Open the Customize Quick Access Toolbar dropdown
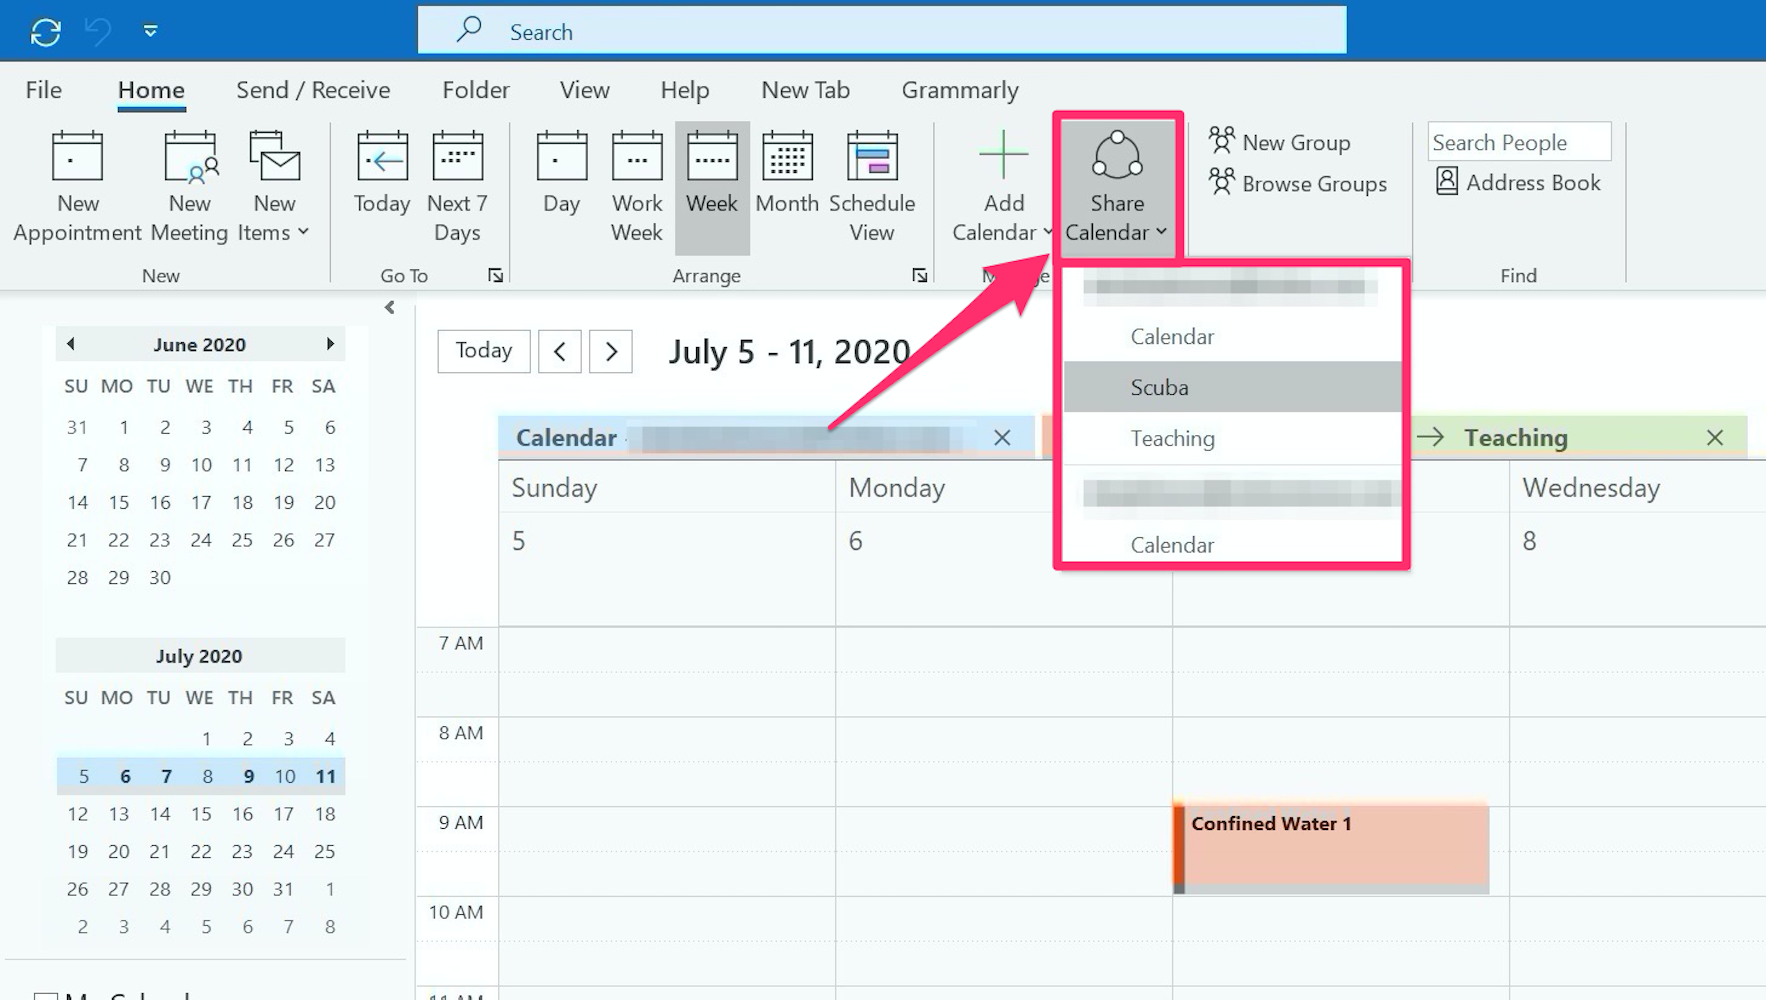The height and width of the screenshot is (1000, 1766). (150, 31)
